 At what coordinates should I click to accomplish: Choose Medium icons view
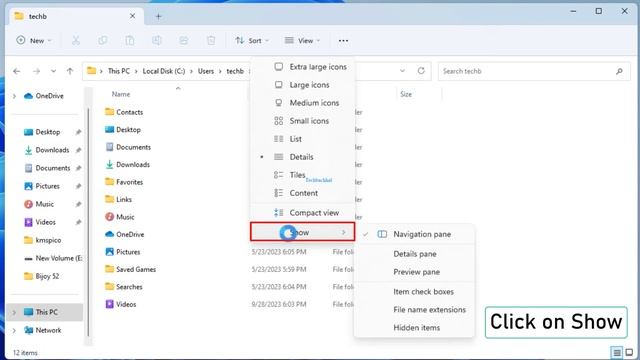click(x=302, y=102)
